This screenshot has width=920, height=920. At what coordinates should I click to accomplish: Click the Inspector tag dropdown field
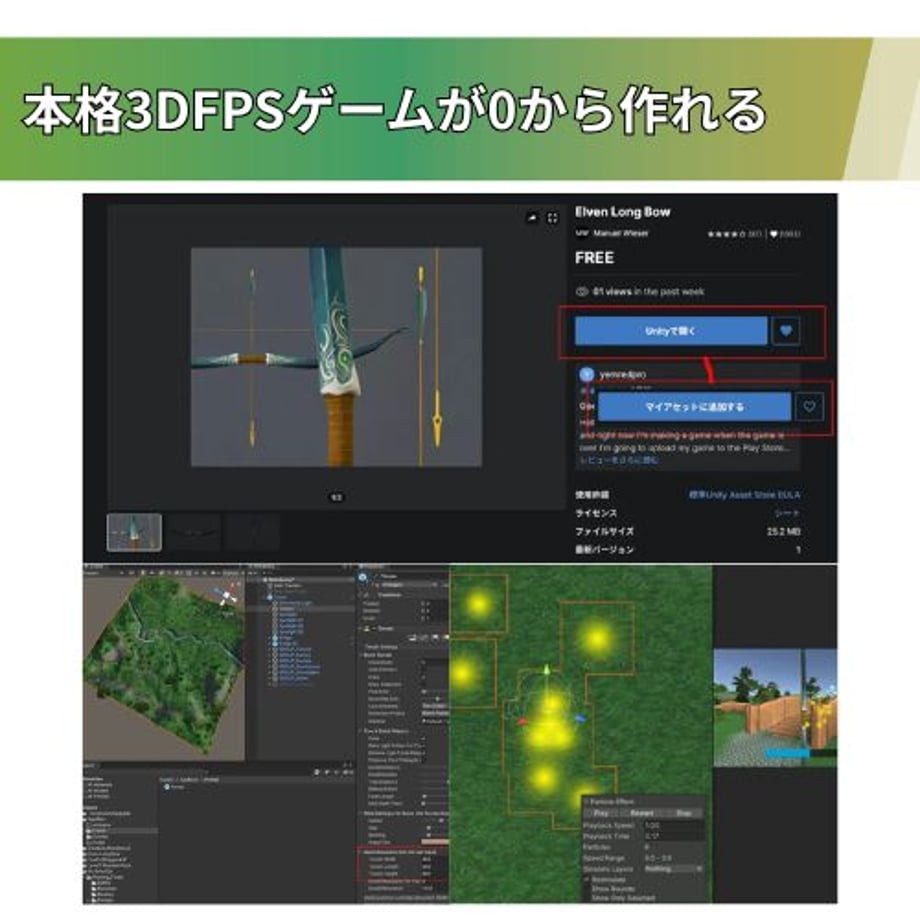410,585
